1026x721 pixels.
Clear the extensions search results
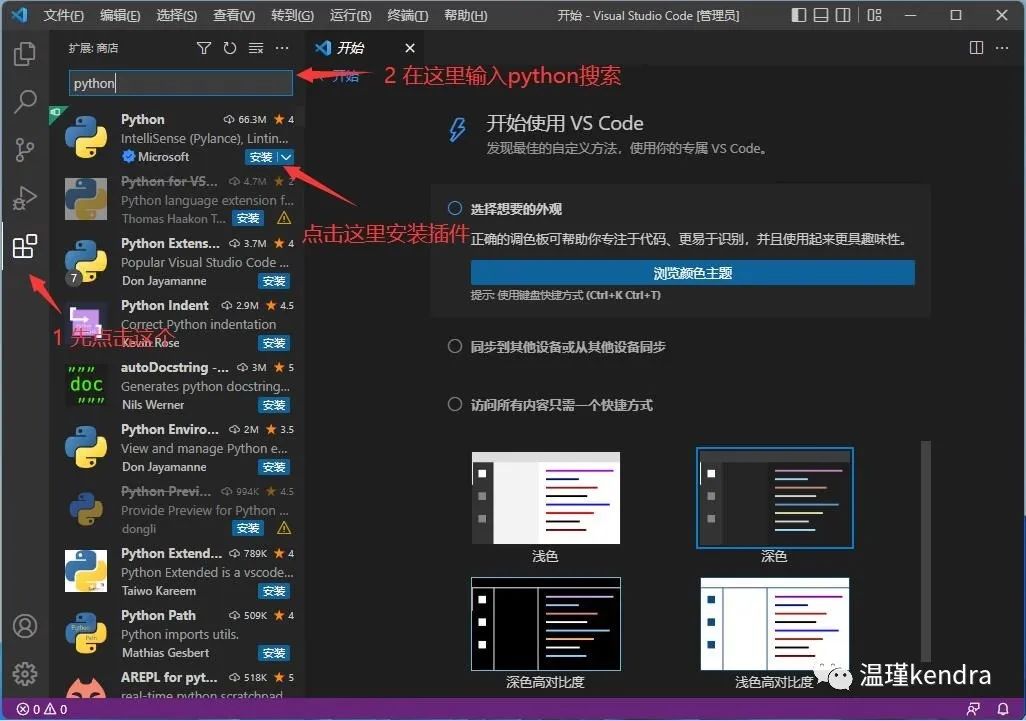[255, 48]
